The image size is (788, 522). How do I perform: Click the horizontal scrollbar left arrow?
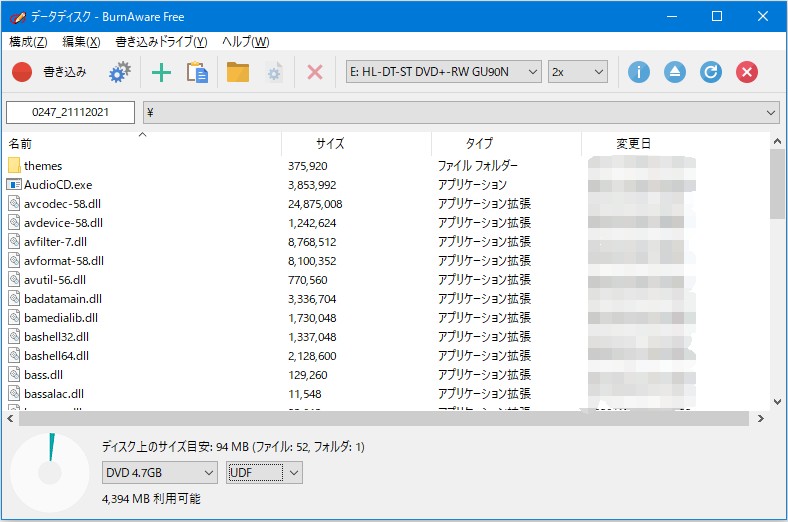click(11, 419)
